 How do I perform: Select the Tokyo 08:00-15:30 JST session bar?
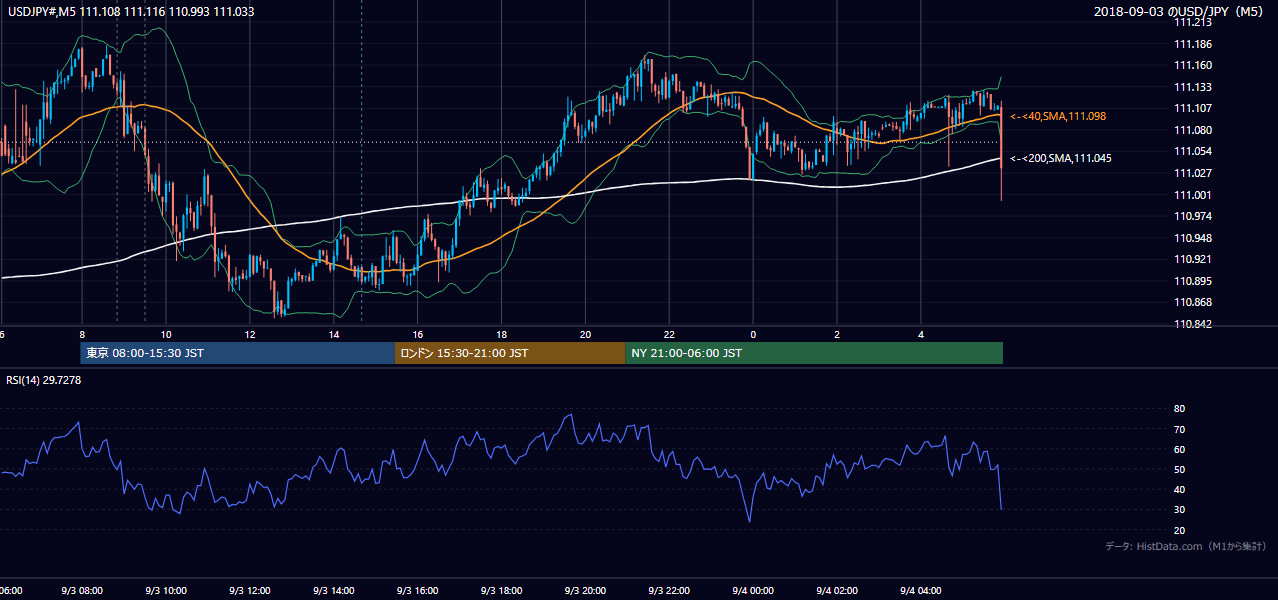pos(238,353)
